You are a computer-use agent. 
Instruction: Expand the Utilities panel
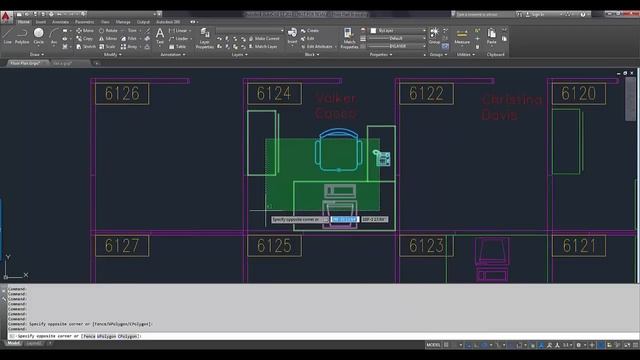click(465, 54)
